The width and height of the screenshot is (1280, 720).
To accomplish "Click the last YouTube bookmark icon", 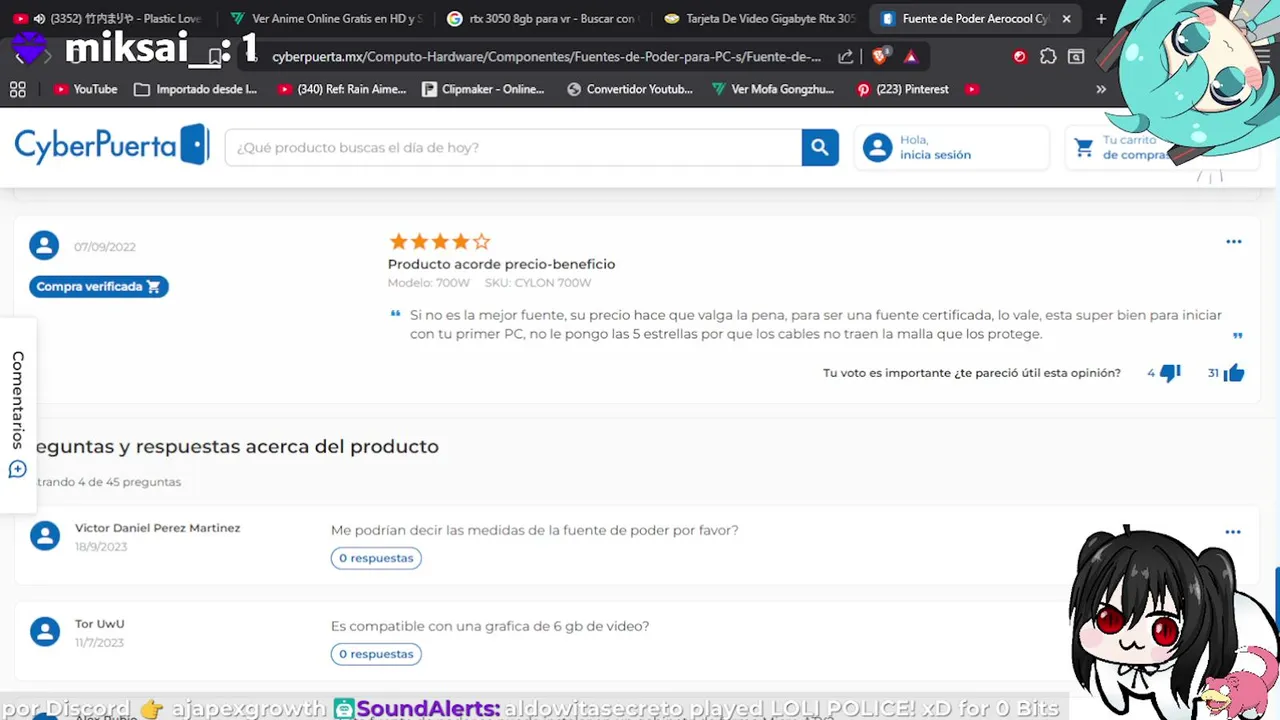I will (x=972, y=89).
